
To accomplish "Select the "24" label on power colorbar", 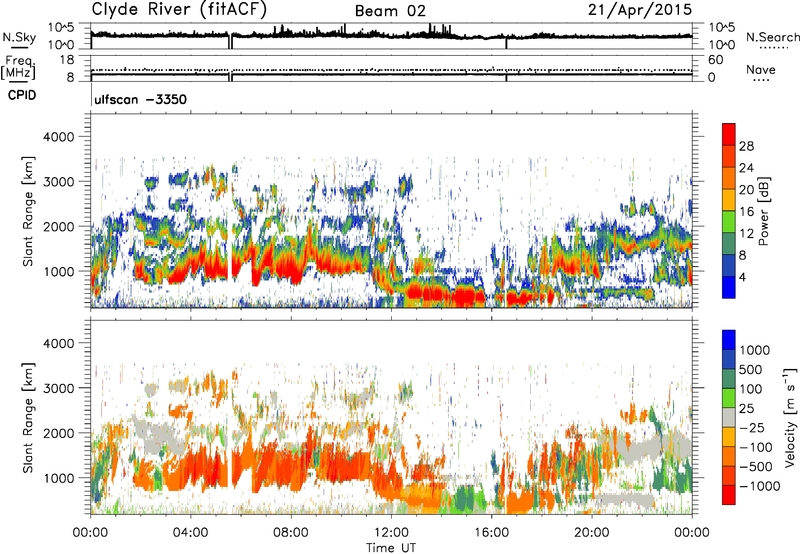I will click(746, 168).
